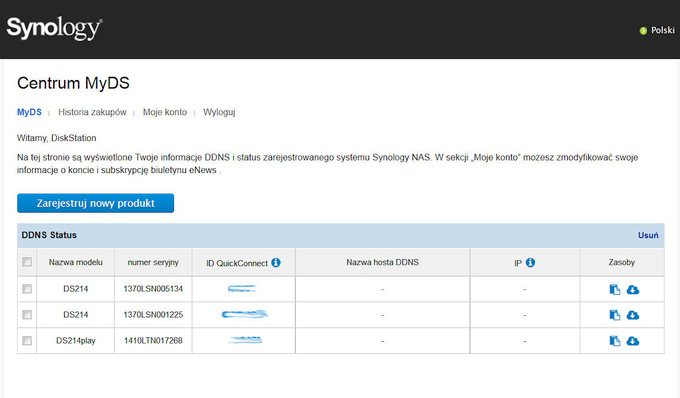This screenshot has width=680, height=398.
Task: Open the info icon beside the IP column
Action: (530, 262)
